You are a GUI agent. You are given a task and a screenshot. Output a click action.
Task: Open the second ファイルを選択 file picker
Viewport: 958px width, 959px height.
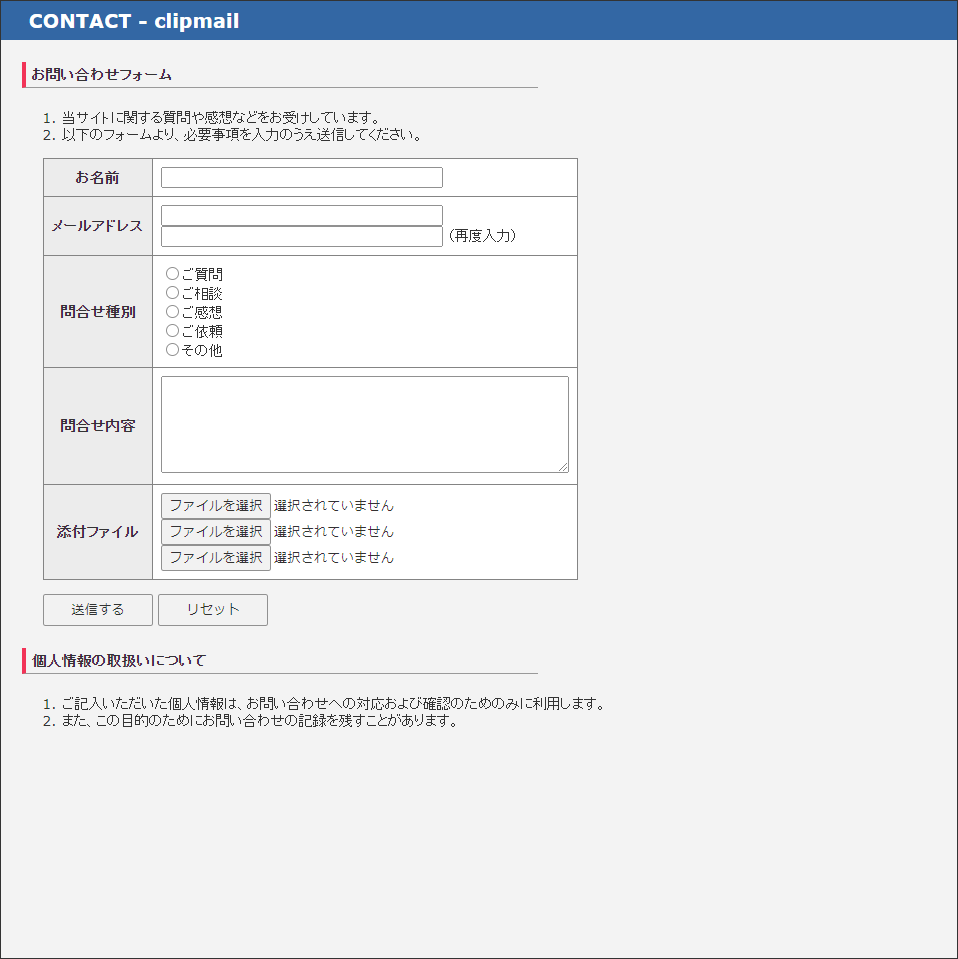point(215,531)
